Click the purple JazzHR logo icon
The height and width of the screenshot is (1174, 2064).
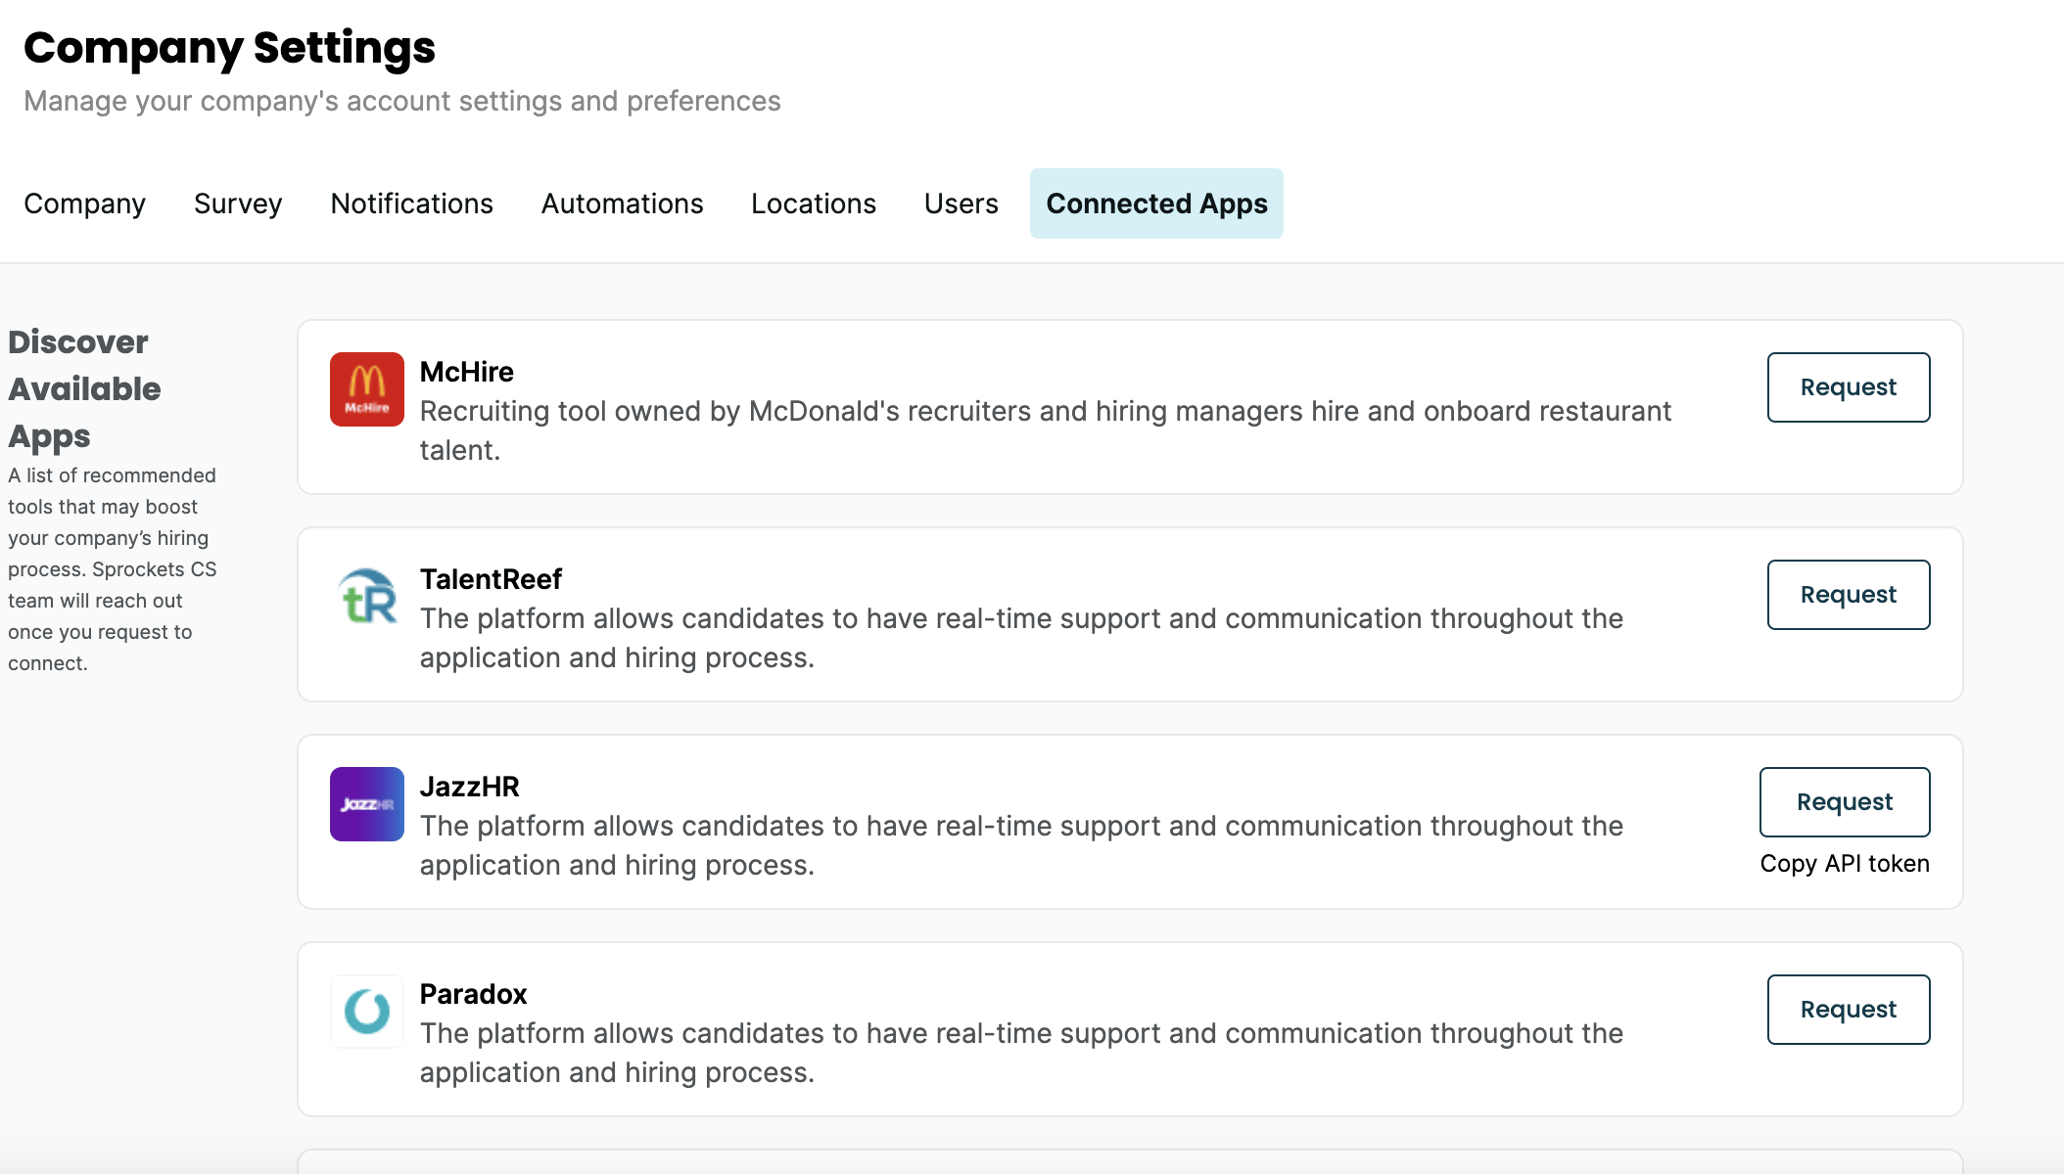click(x=367, y=804)
